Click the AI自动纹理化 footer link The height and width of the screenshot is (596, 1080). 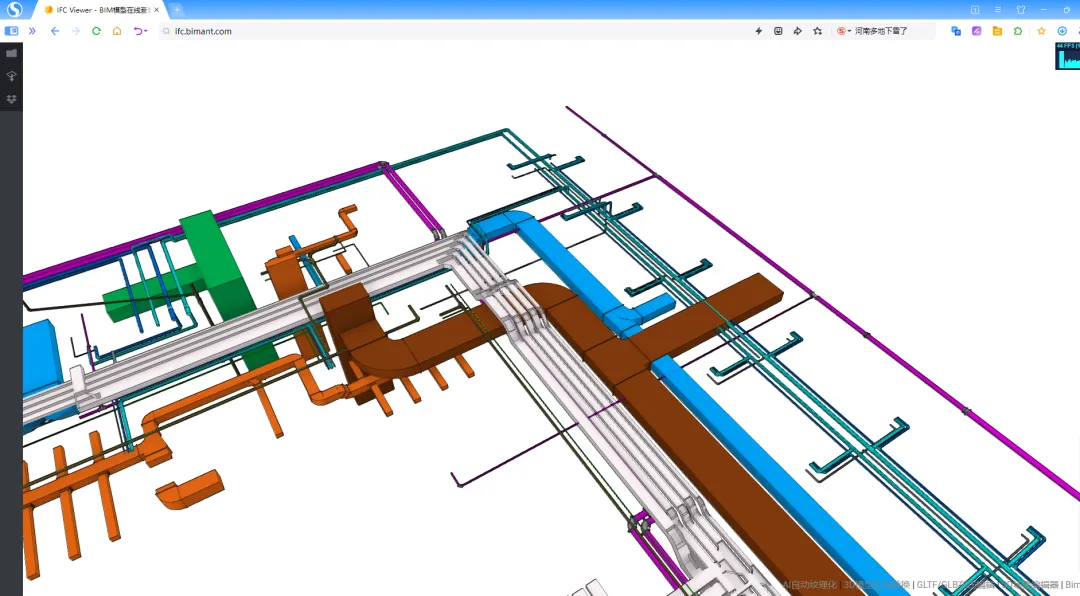tap(810, 584)
